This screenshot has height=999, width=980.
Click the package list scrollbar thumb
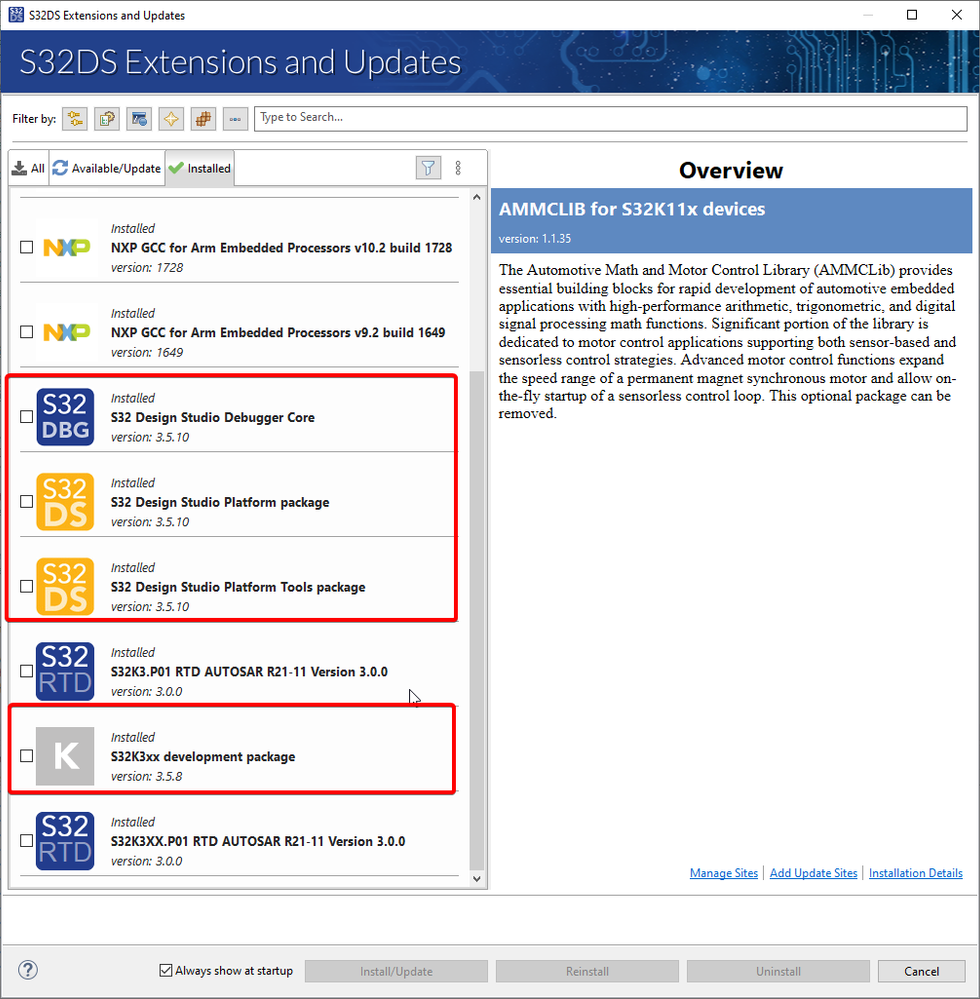[477, 620]
